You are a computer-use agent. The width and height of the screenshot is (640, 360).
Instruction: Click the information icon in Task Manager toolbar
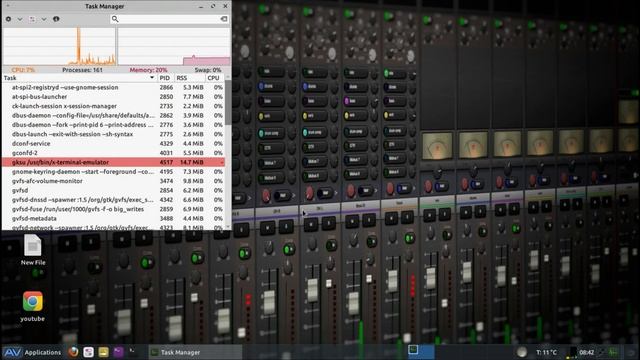(56, 19)
